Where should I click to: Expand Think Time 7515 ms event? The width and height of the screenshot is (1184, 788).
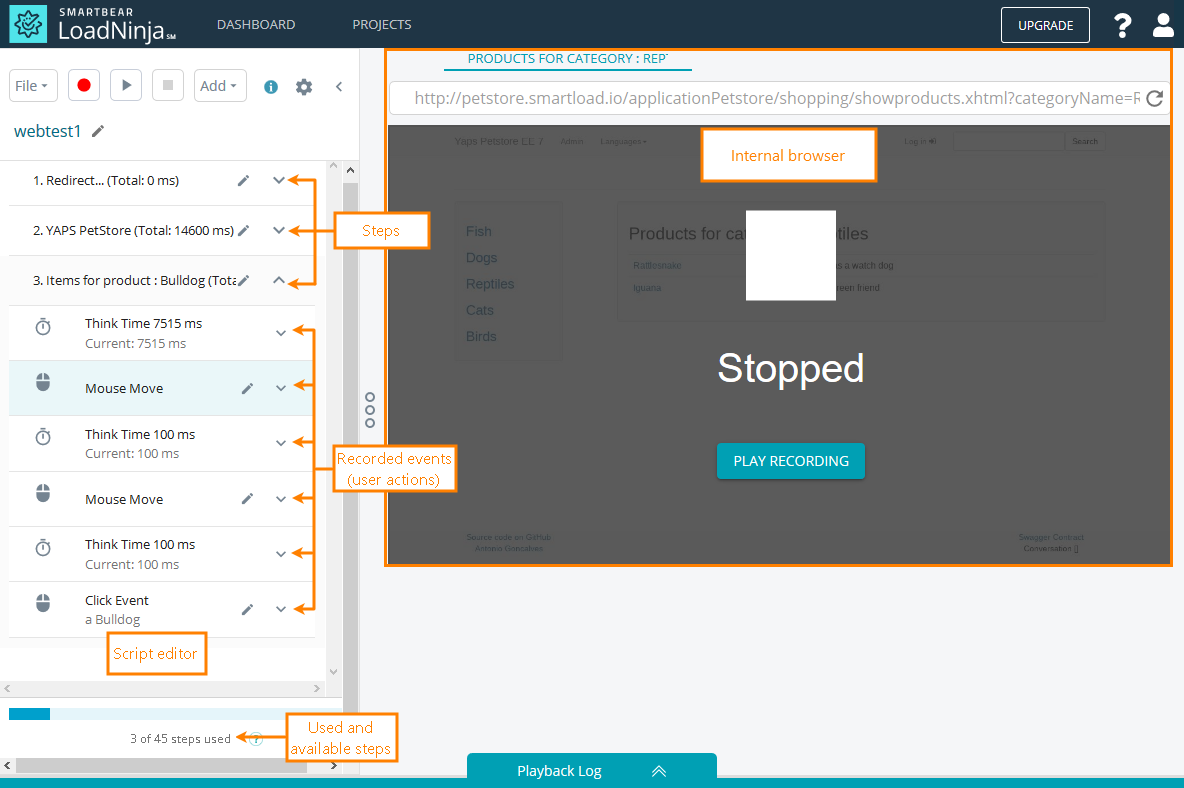click(281, 333)
